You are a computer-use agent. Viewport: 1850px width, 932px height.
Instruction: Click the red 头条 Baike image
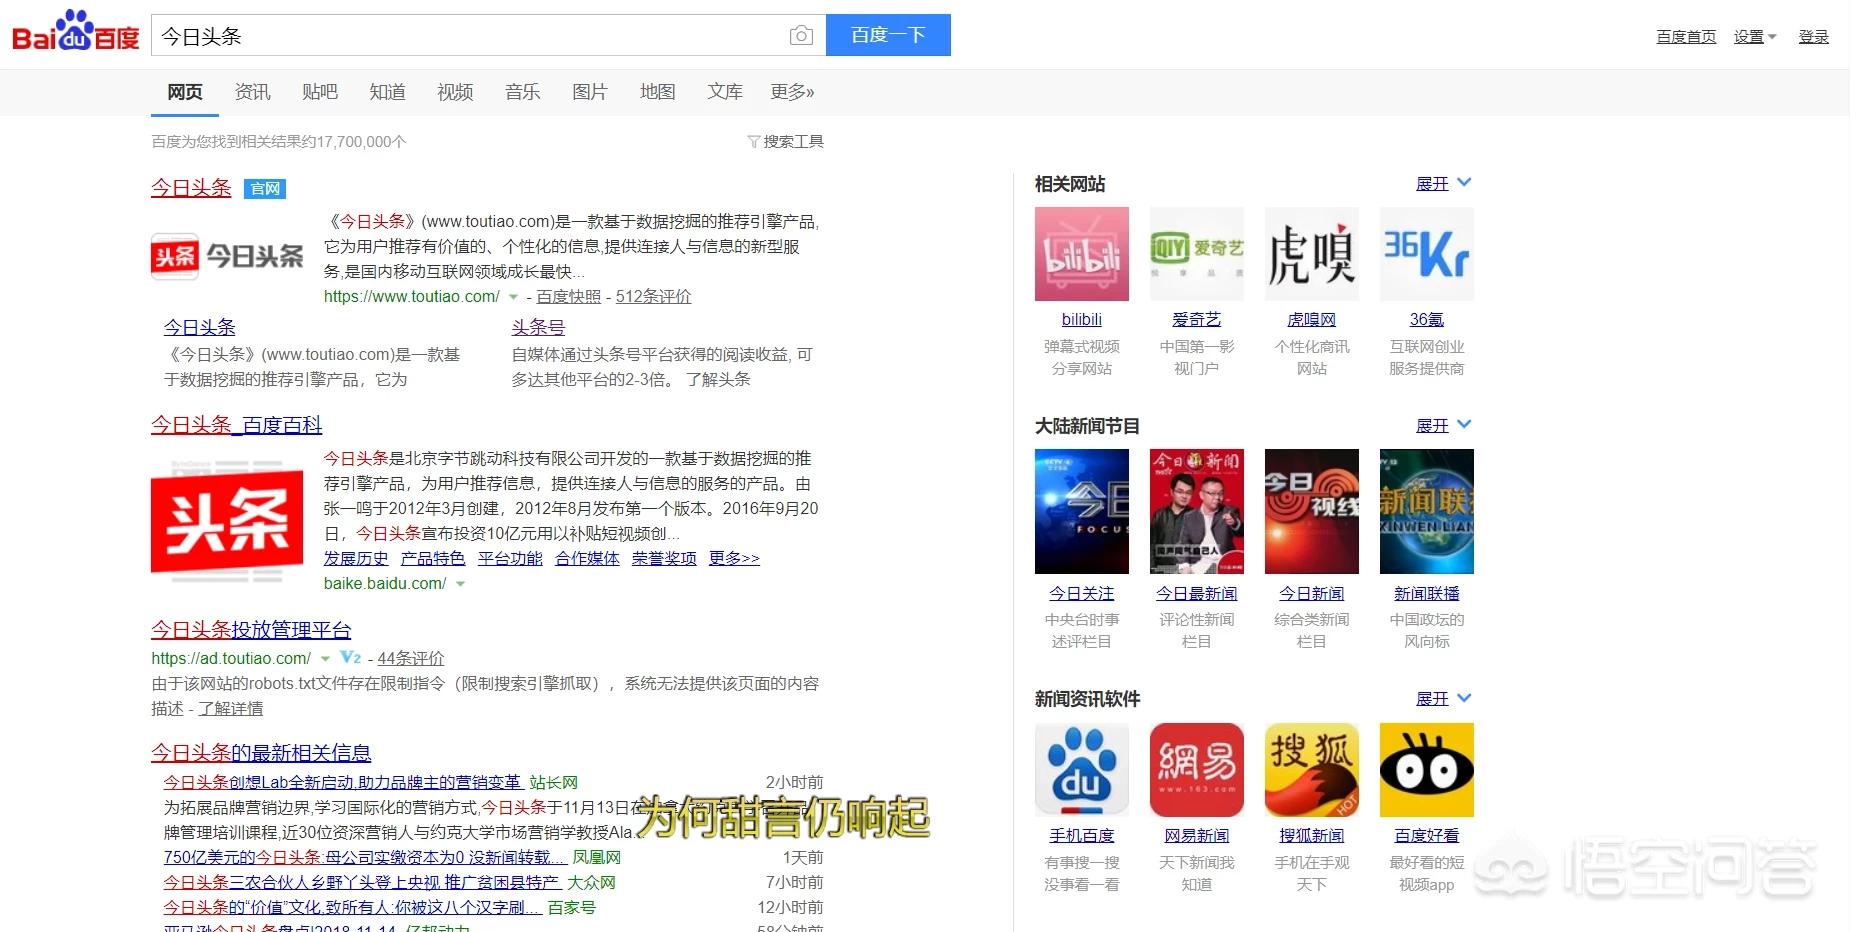[x=227, y=522]
